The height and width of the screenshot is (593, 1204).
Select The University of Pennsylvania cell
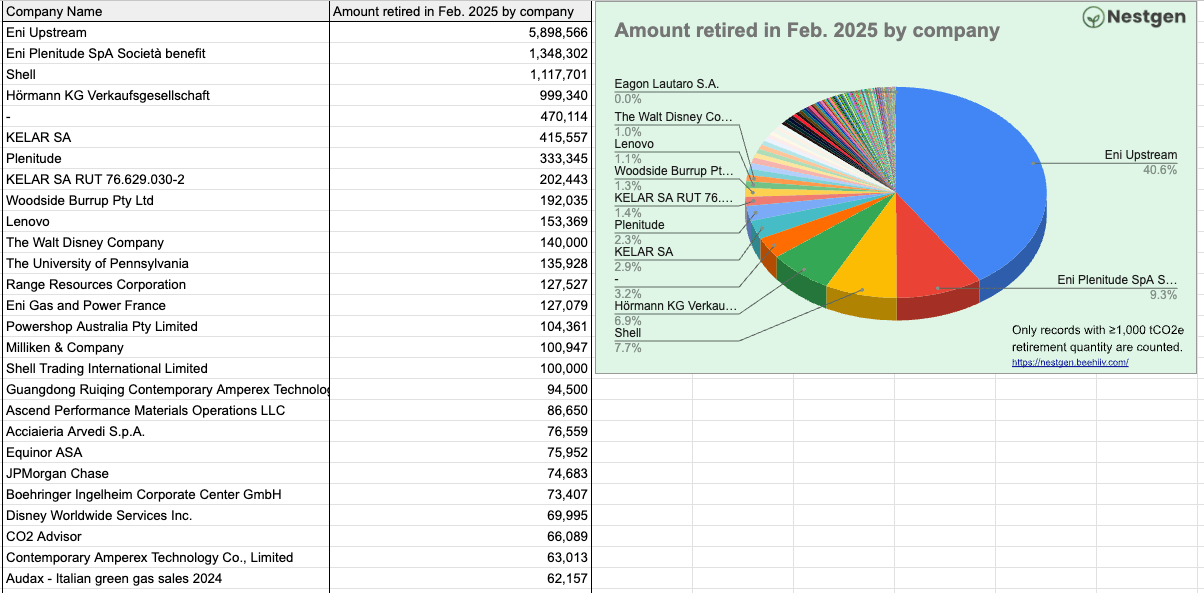[165, 264]
